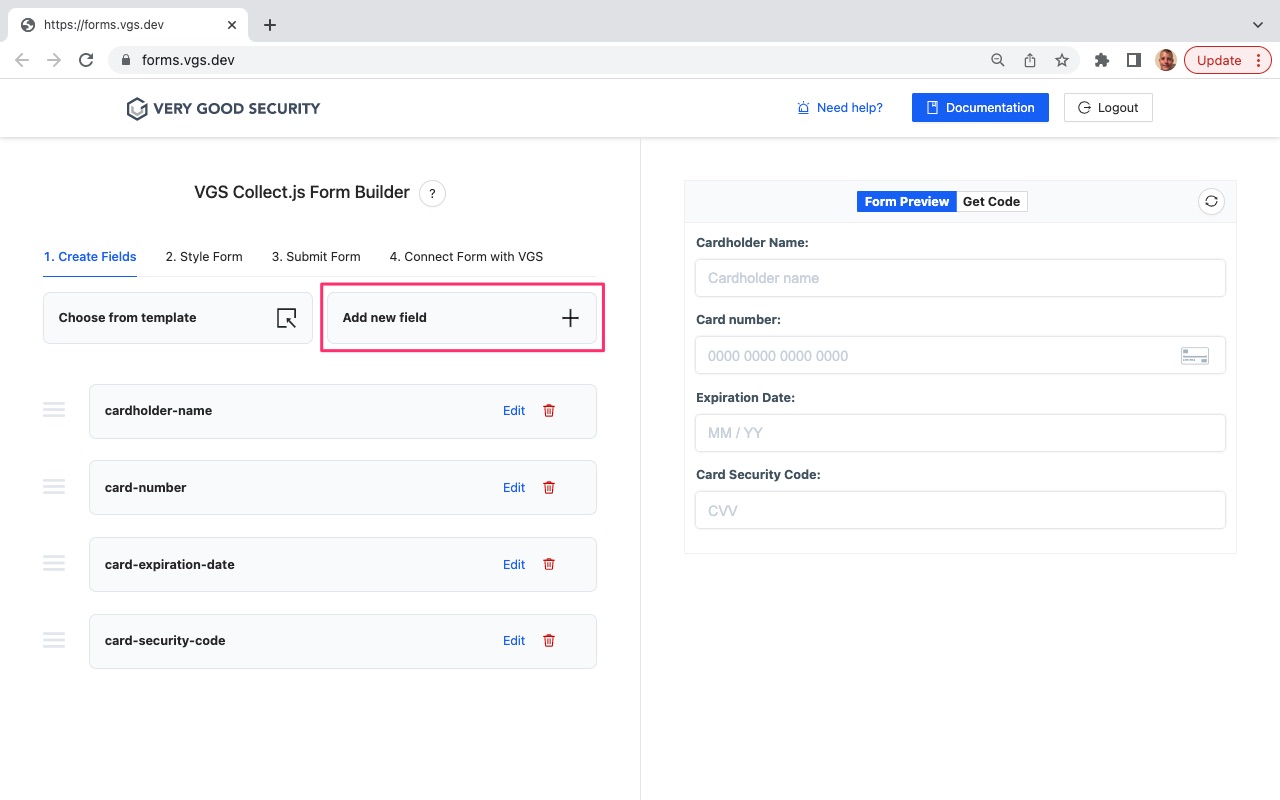Click the Chrome Update button
This screenshot has height=800, width=1280.
(x=1228, y=60)
